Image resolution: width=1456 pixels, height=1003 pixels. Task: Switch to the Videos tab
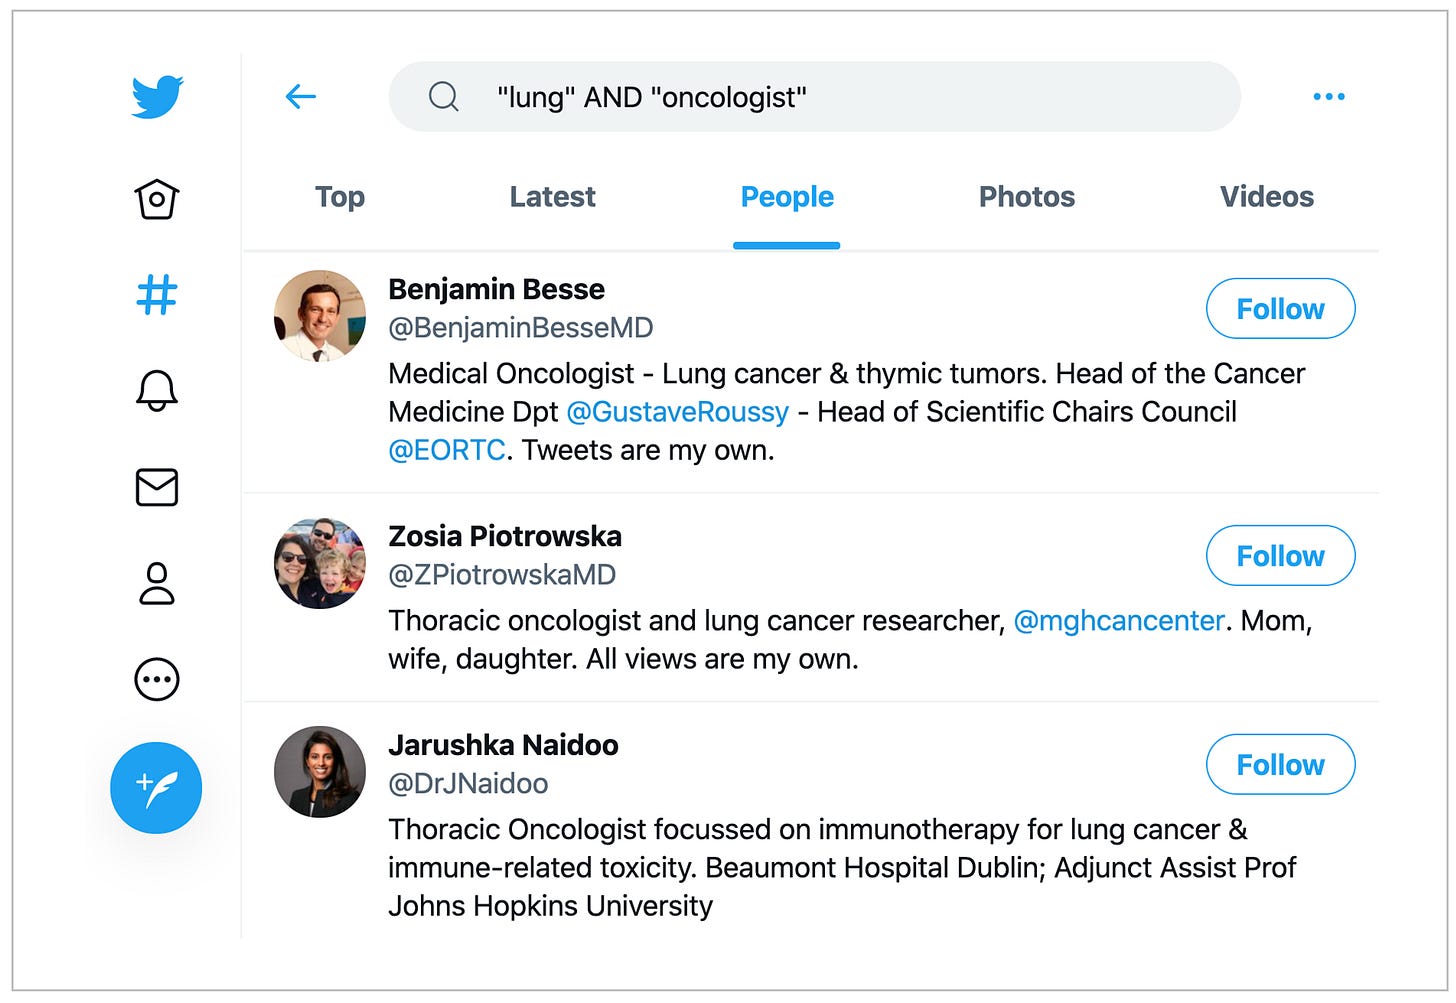coord(1267,197)
